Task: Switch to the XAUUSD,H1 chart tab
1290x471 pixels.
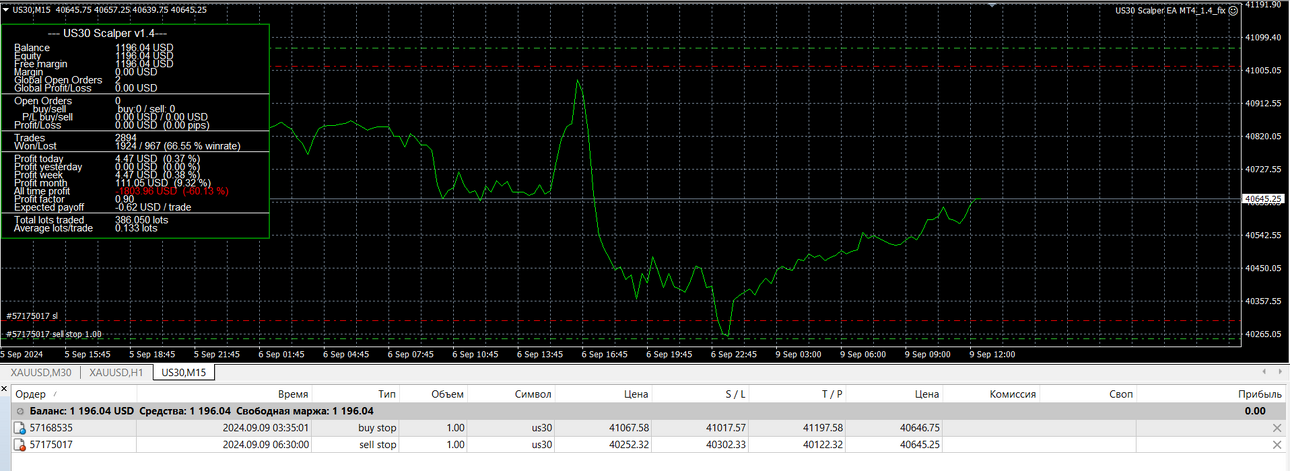Action: (x=116, y=372)
